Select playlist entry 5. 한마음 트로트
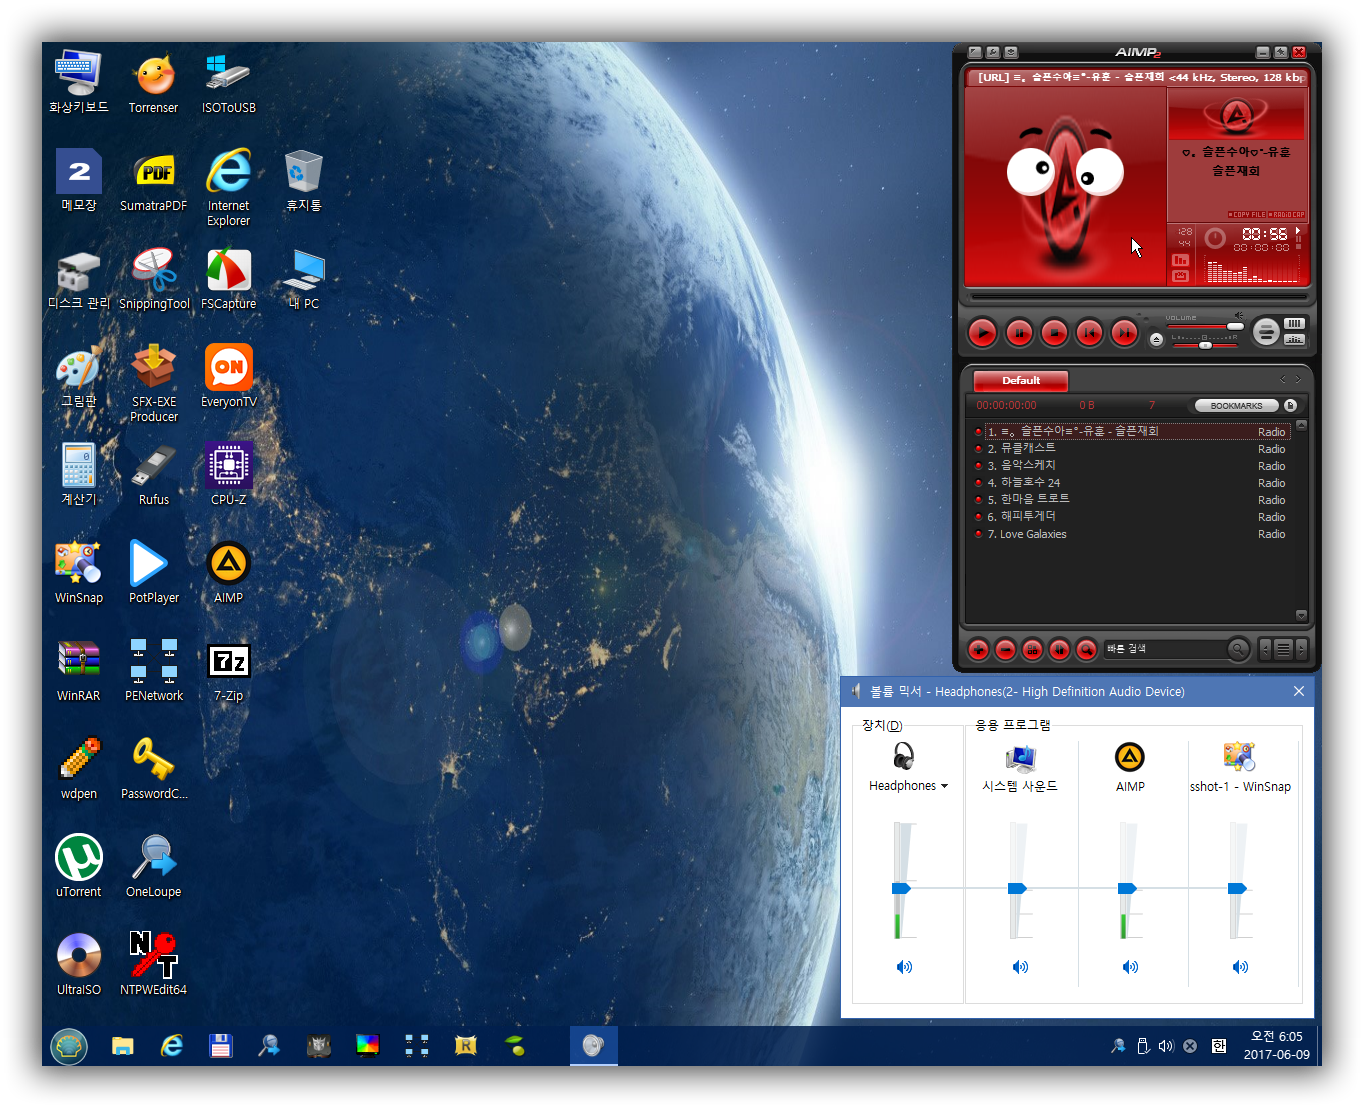This screenshot has height=1108, width=1364. (1132, 500)
